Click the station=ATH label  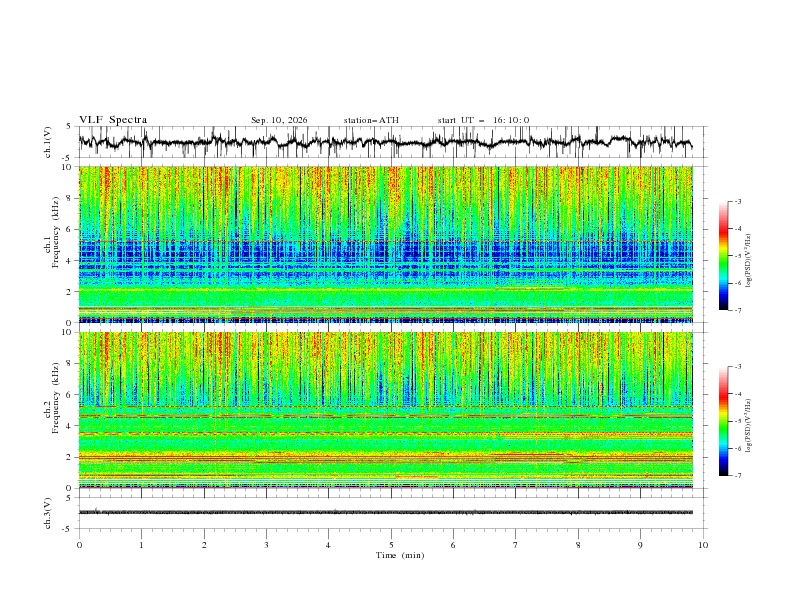point(371,120)
